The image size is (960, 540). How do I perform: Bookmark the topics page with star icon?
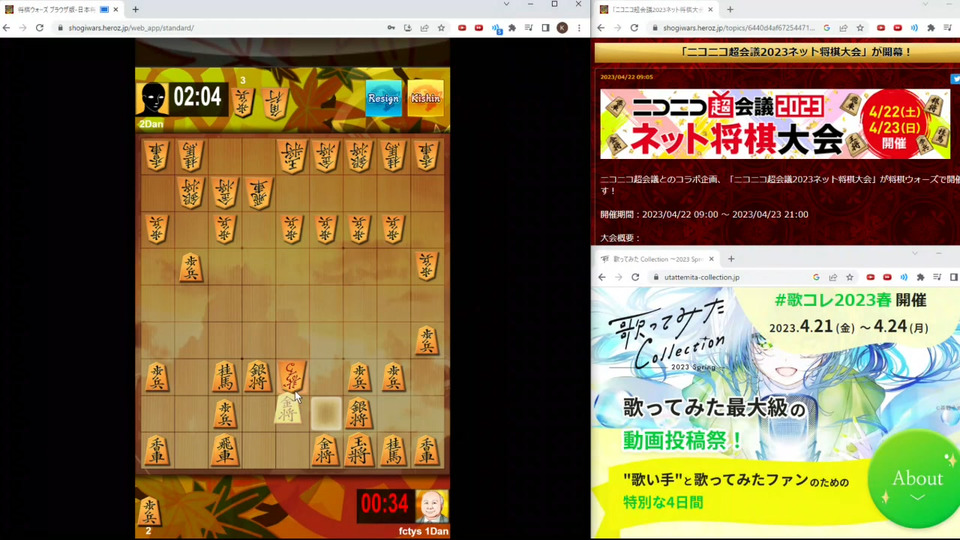860,28
